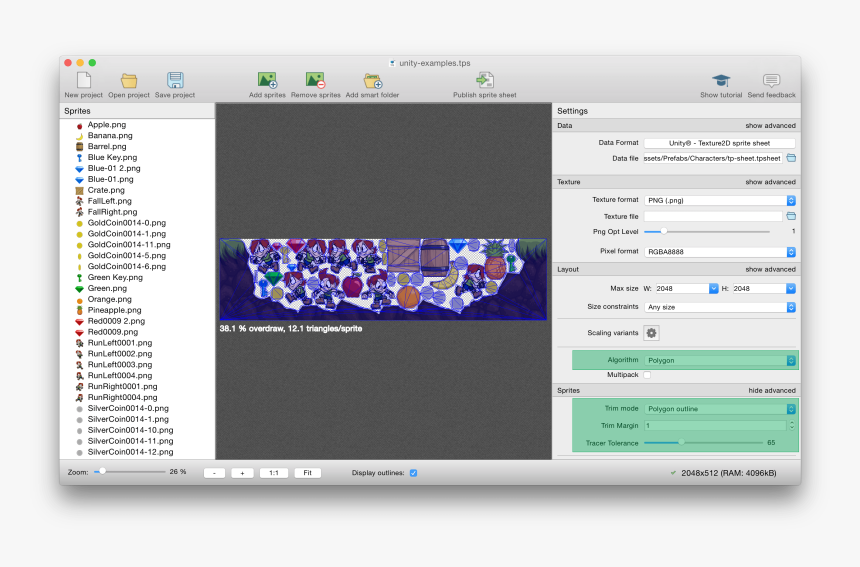Click the Texture file input field
860x567 pixels.
point(713,217)
